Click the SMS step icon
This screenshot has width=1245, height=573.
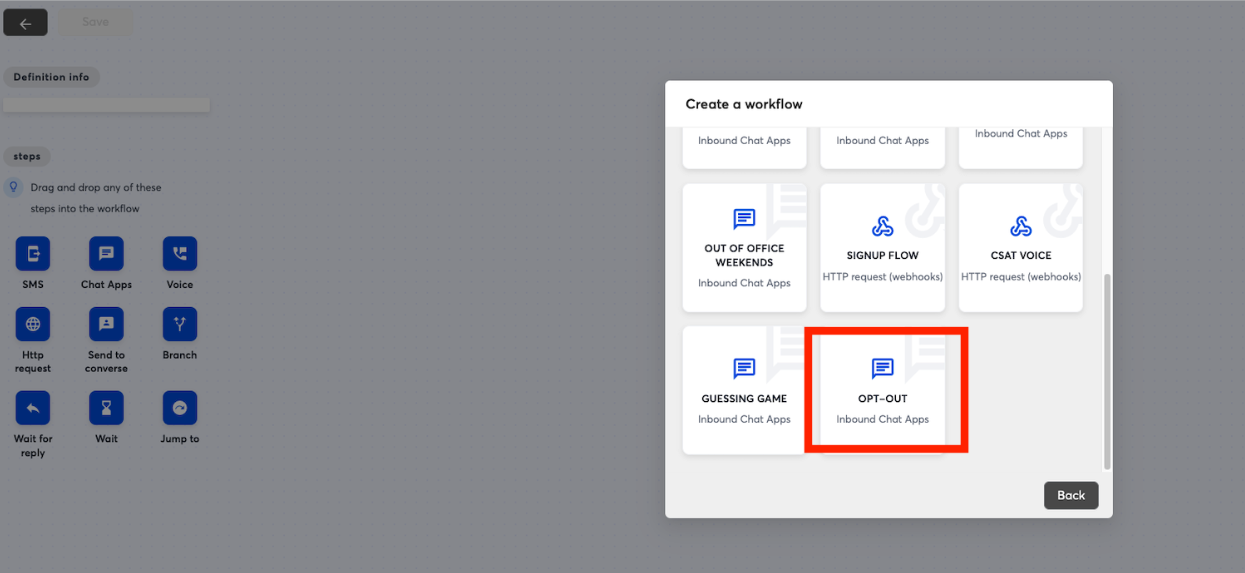pos(33,254)
